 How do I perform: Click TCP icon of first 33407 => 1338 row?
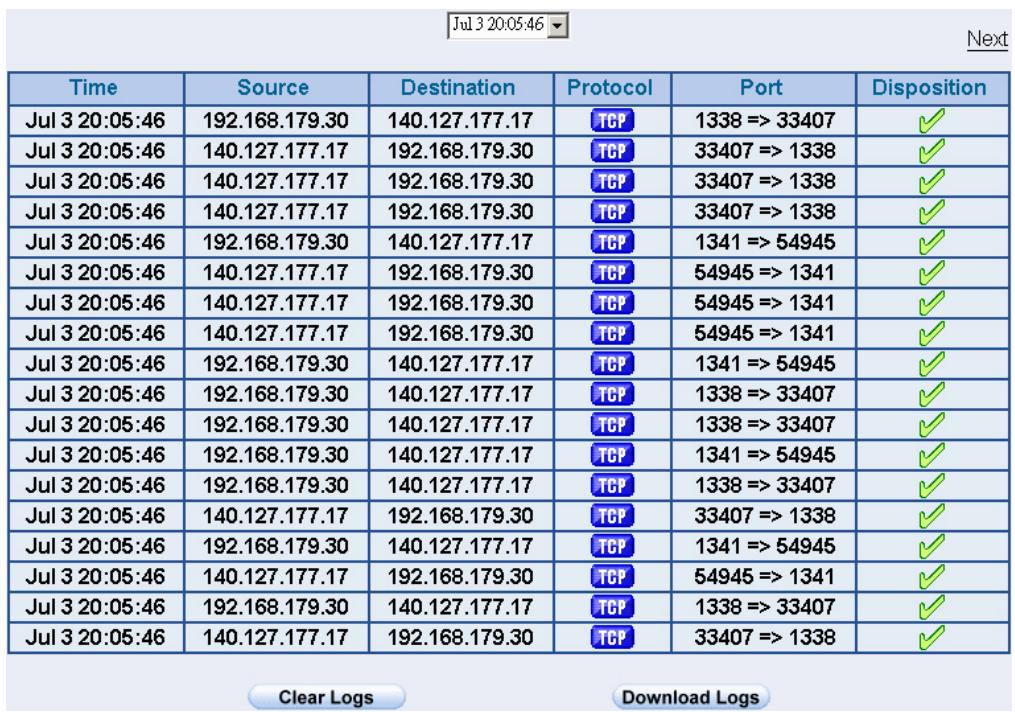click(x=612, y=151)
